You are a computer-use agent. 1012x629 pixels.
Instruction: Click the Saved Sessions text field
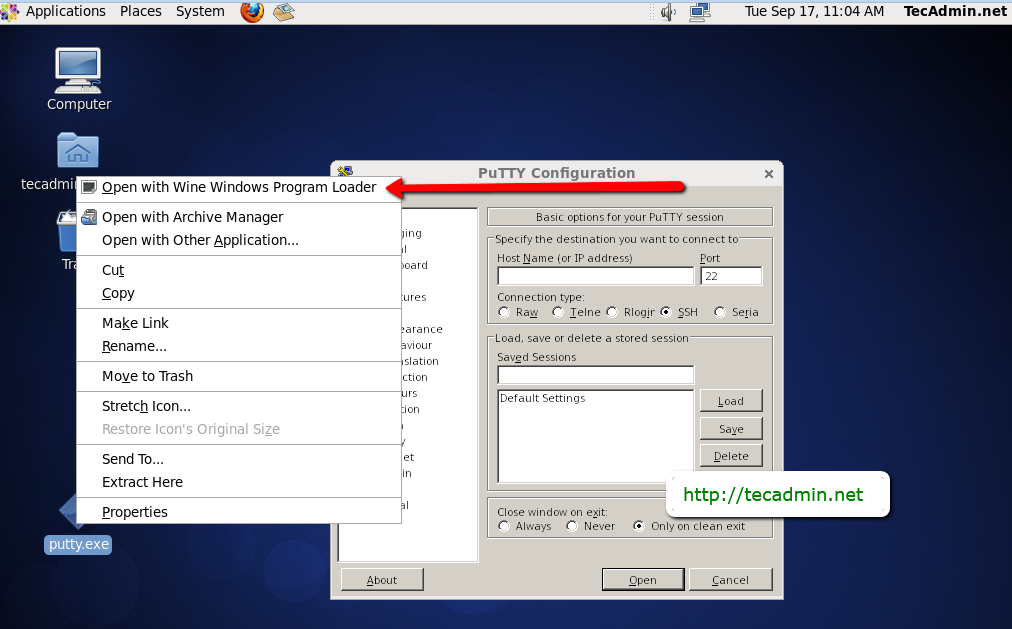(x=596, y=375)
